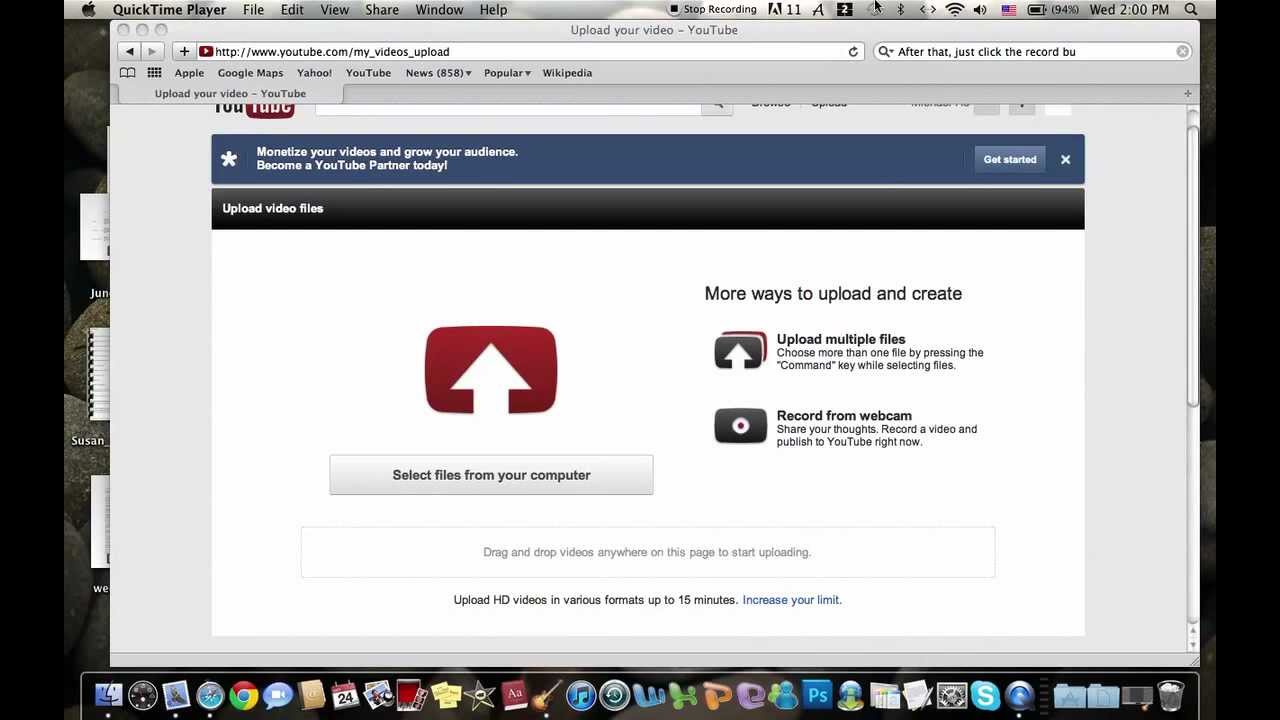The image size is (1280, 720).
Task: Click the Wi-Fi menu bar icon
Action: pos(955,10)
